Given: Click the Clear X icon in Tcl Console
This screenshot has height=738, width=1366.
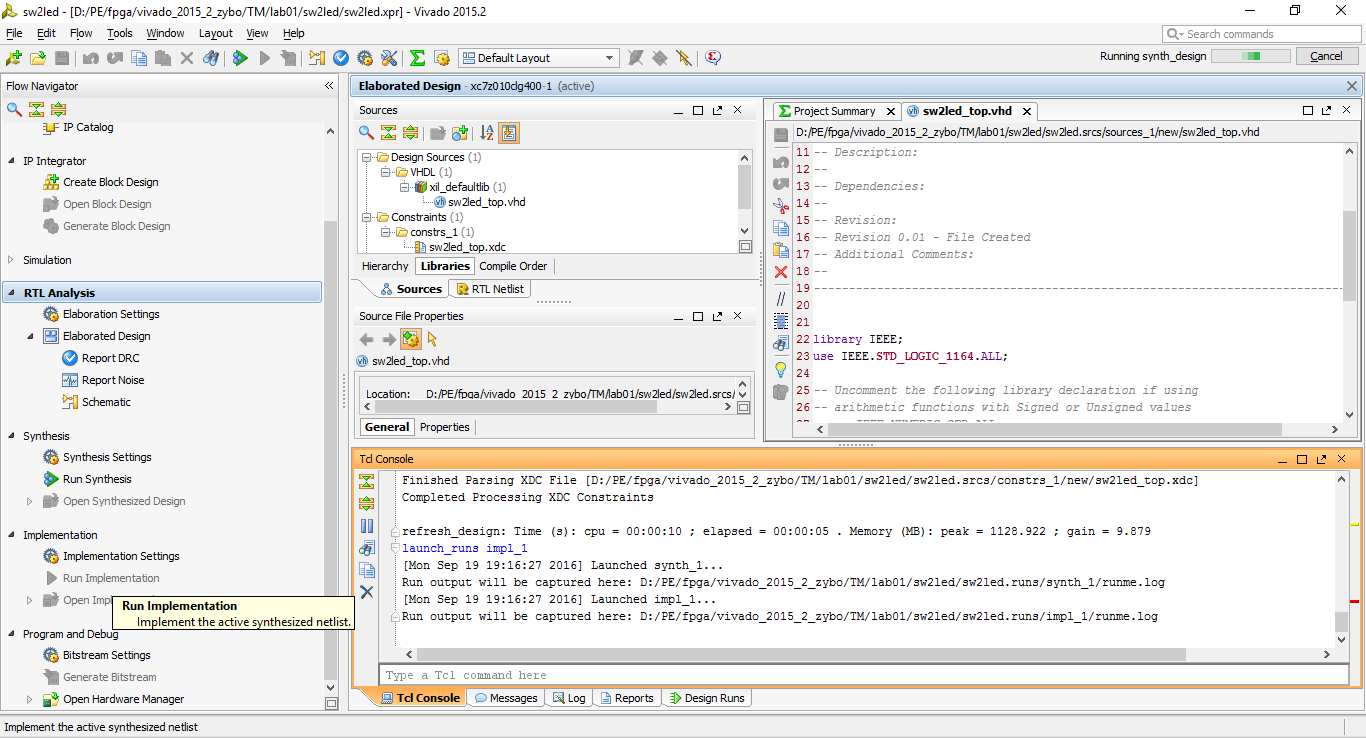Looking at the screenshot, I should [367, 592].
